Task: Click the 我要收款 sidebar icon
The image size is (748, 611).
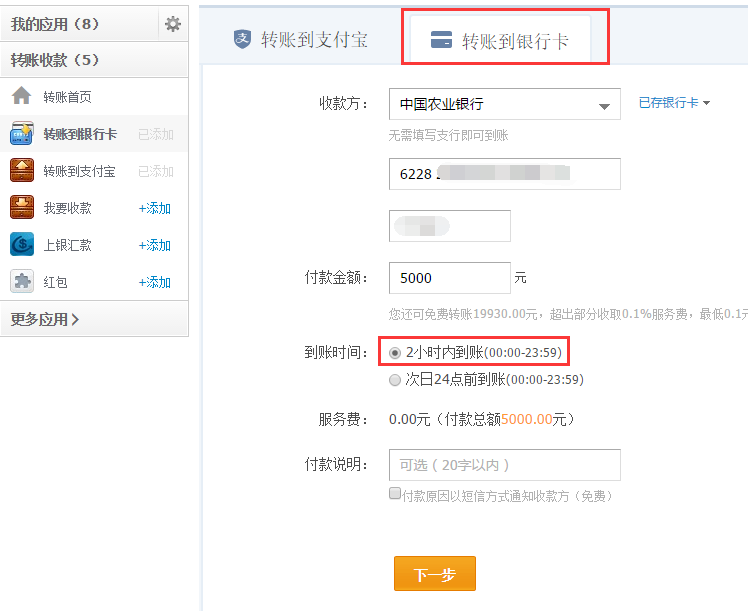Action: click(22, 207)
